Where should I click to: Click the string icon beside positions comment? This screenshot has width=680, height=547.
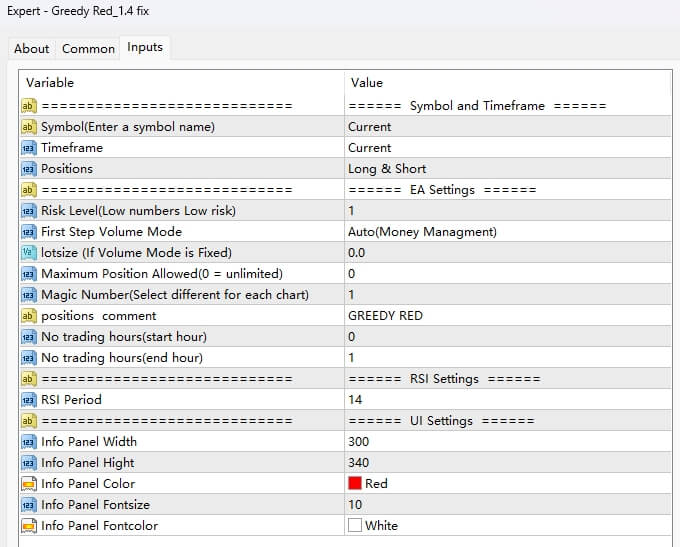pos(29,316)
